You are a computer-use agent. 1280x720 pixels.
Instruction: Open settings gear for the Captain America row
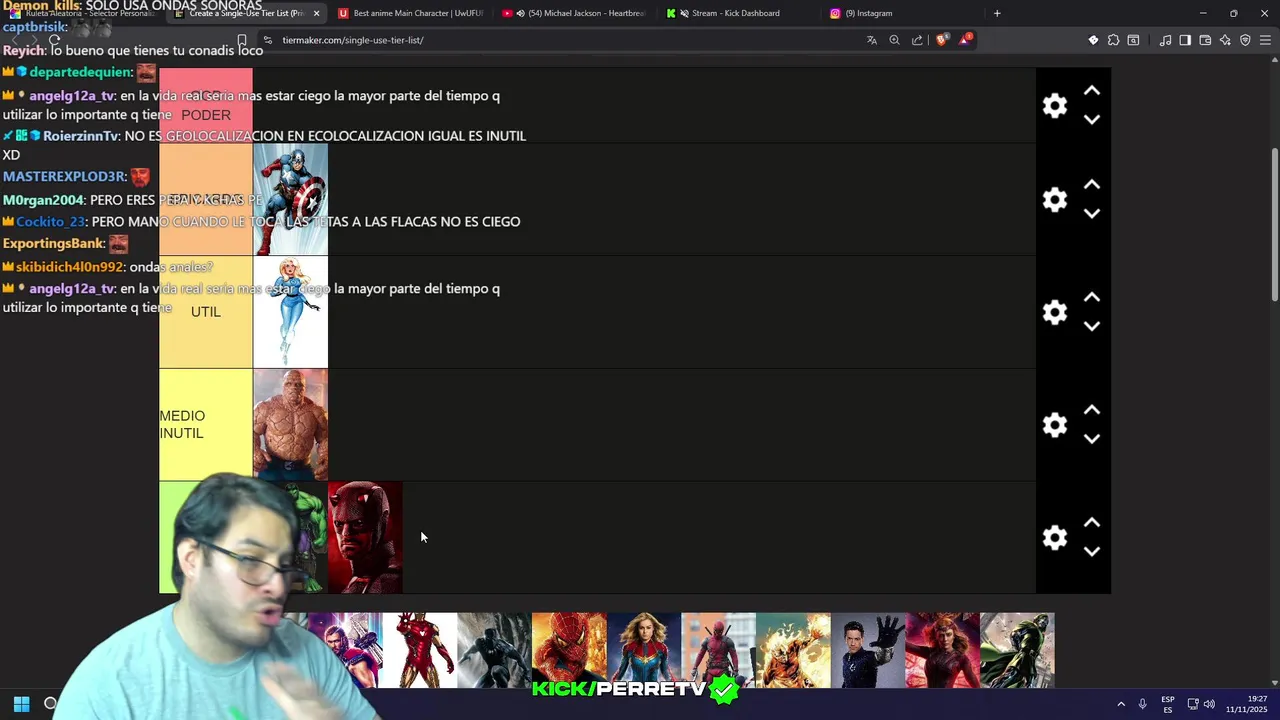point(1054,199)
